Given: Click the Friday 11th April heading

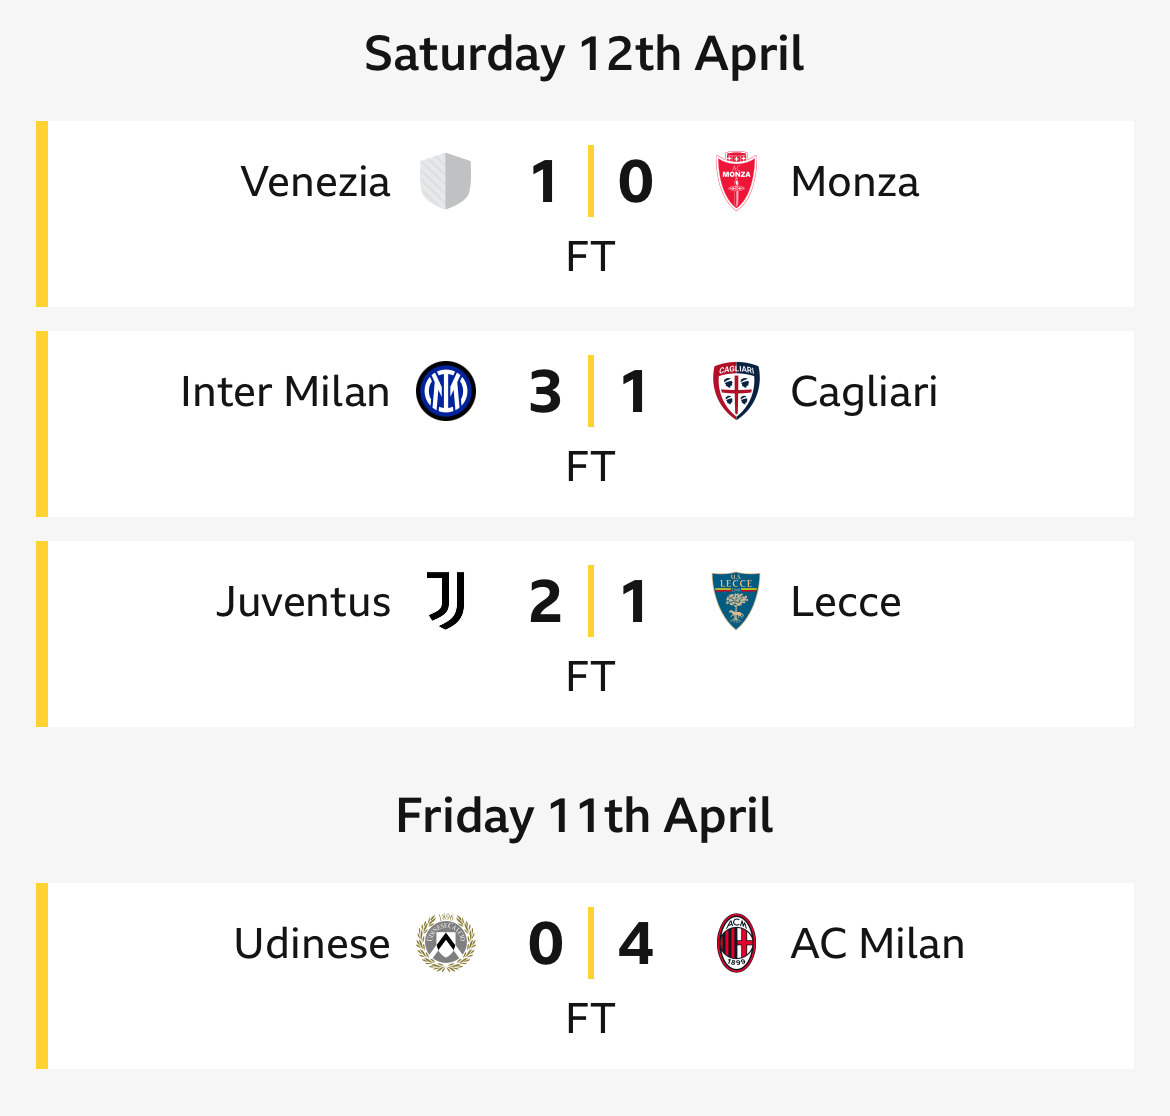Looking at the screenshot, I should (584, 816).
